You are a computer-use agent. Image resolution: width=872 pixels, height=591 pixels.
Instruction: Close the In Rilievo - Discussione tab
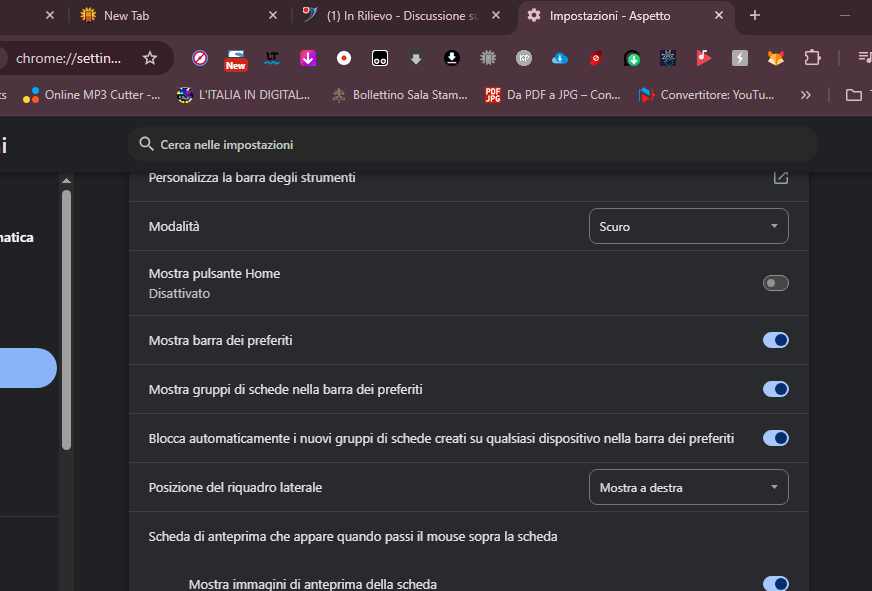pos(496,16)
